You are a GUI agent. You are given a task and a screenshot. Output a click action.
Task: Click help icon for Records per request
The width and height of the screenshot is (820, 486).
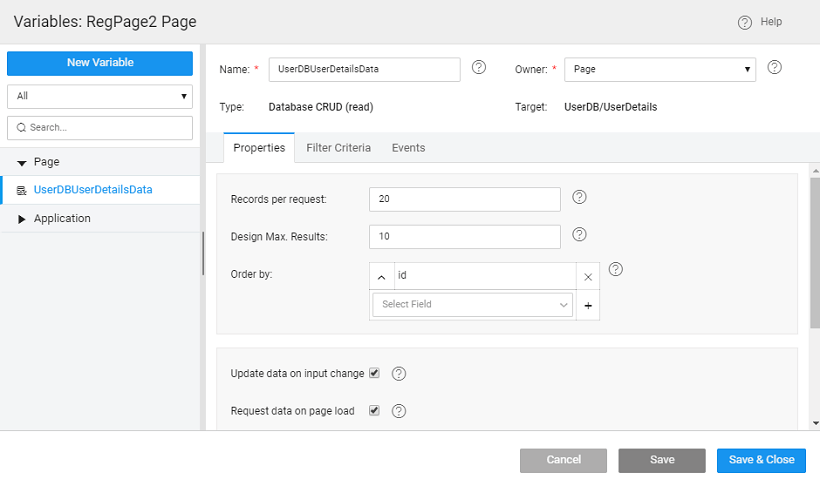[579, 197]
